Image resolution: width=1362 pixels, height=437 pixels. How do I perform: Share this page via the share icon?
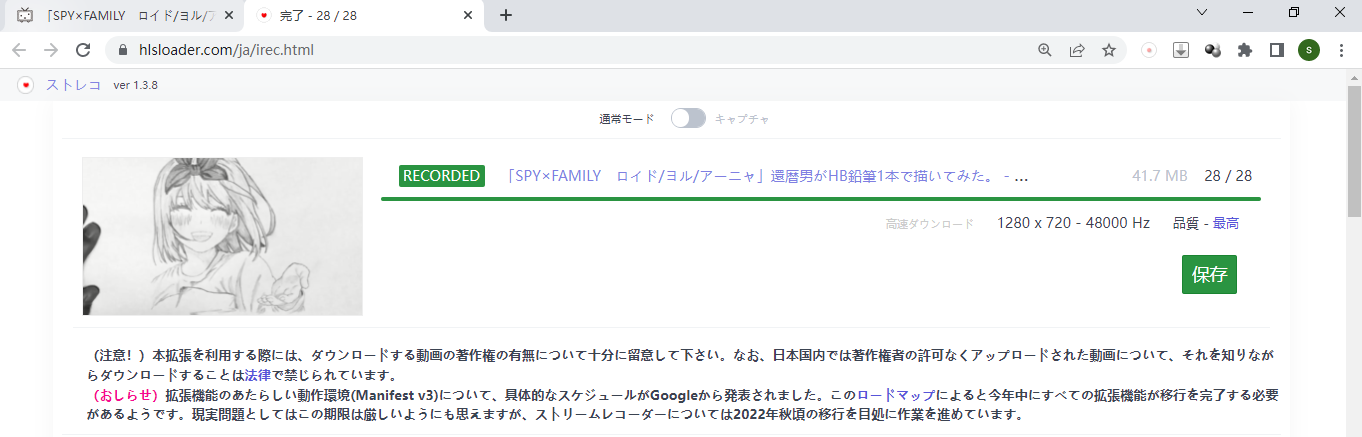[x=1077, y=50]
